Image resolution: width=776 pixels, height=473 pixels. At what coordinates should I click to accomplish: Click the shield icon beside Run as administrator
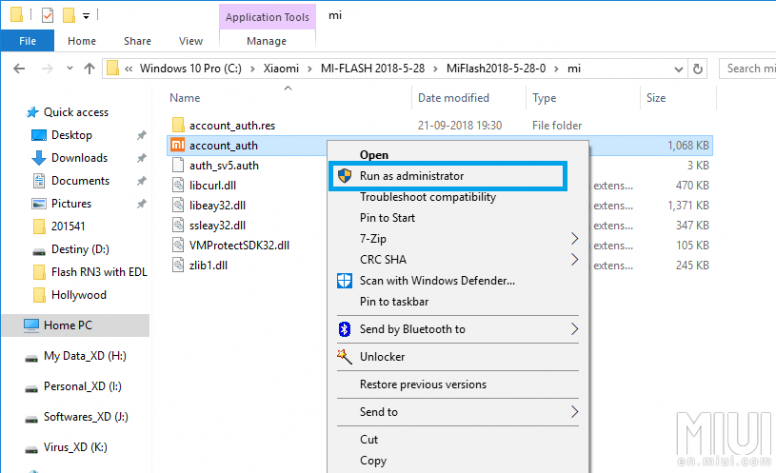click(x=344, y=176)
